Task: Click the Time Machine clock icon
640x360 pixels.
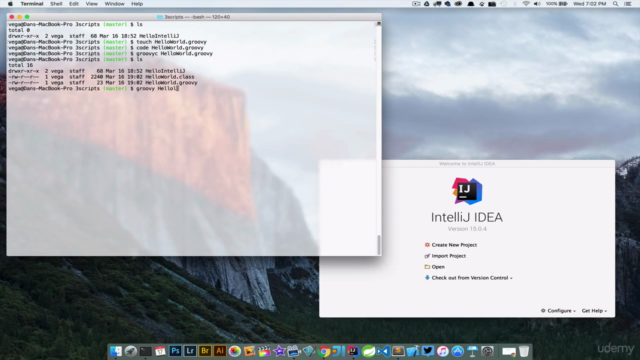Action: (x=504, y=4)
